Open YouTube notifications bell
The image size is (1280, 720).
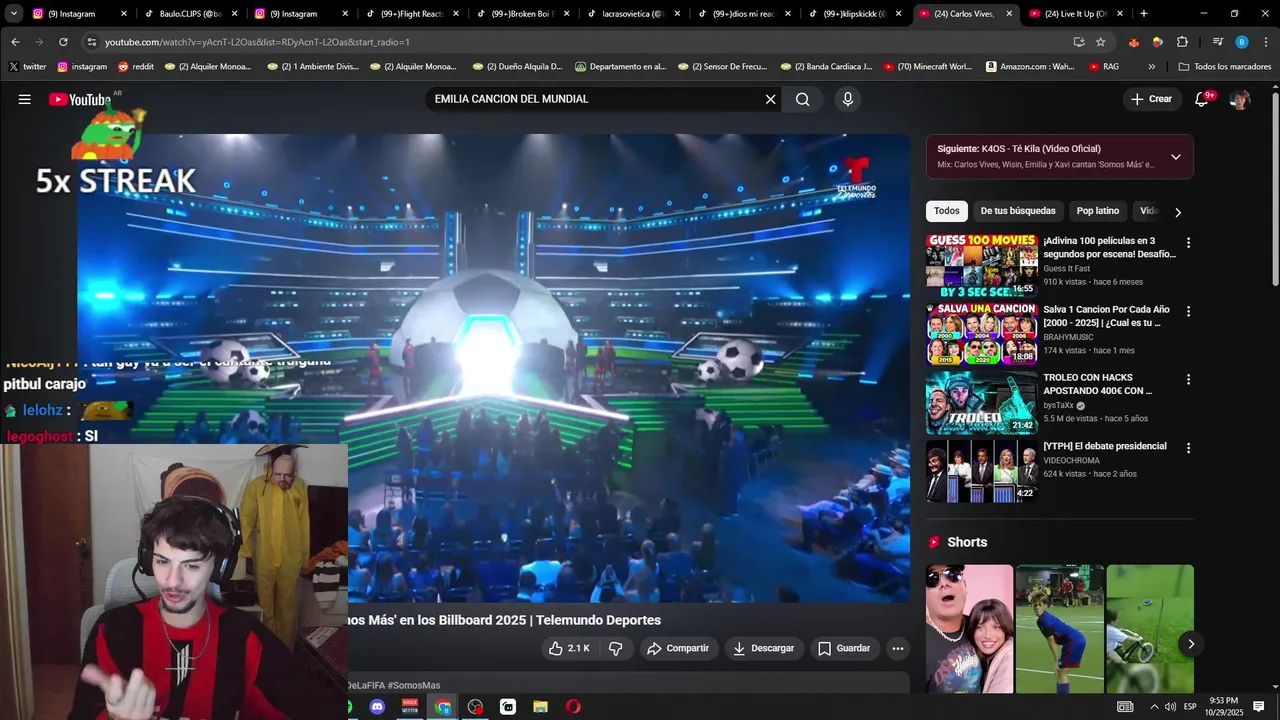coord(1203,99)
